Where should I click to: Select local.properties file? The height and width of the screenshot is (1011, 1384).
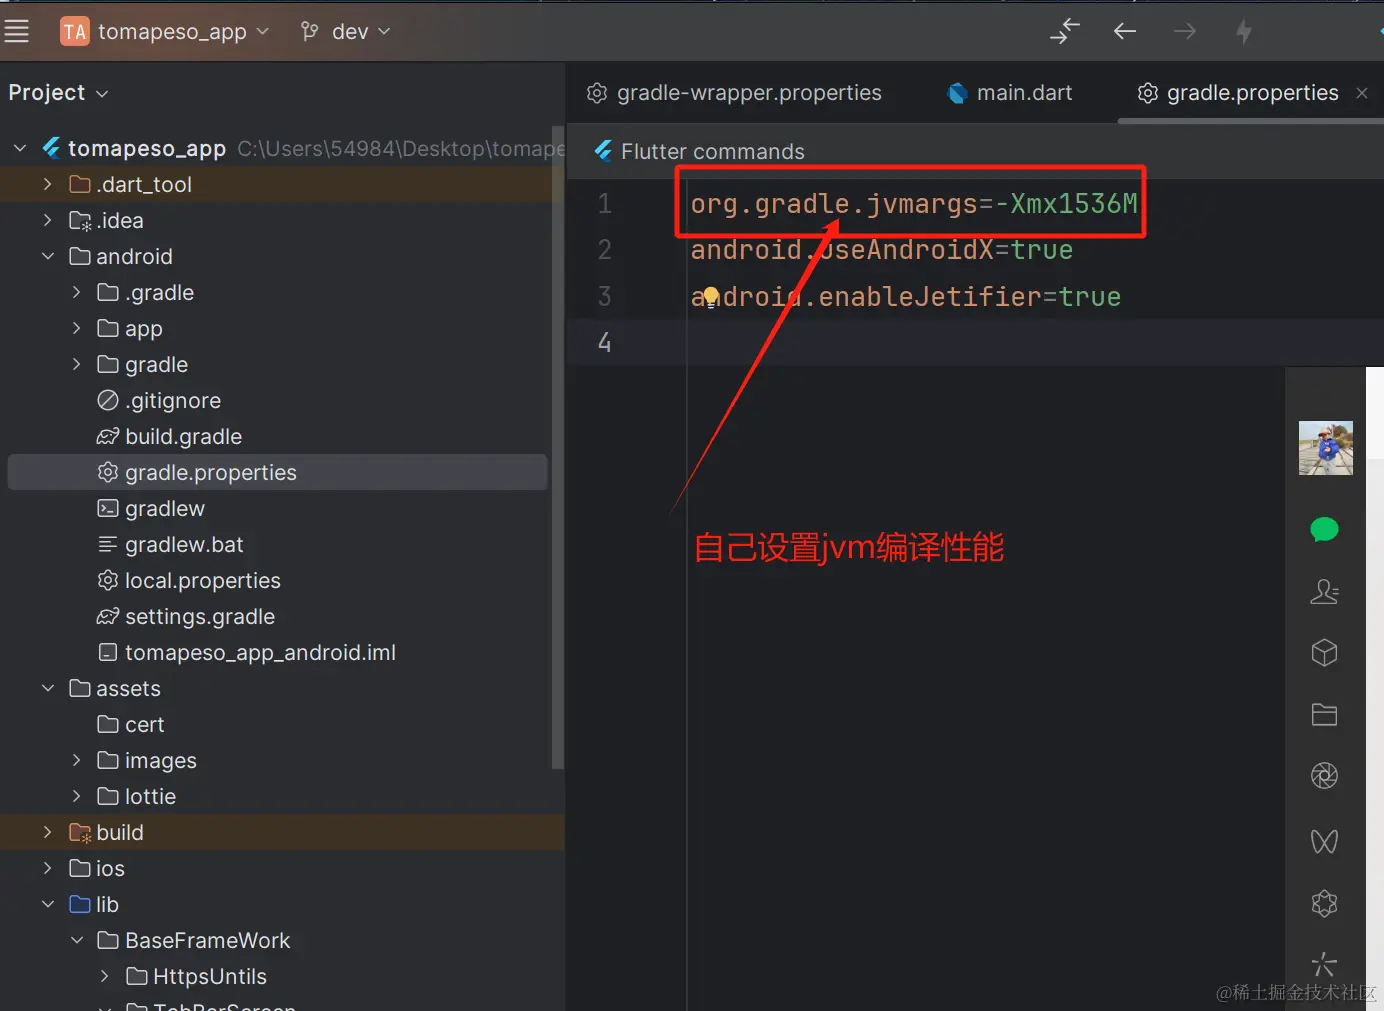pos(188,580)
